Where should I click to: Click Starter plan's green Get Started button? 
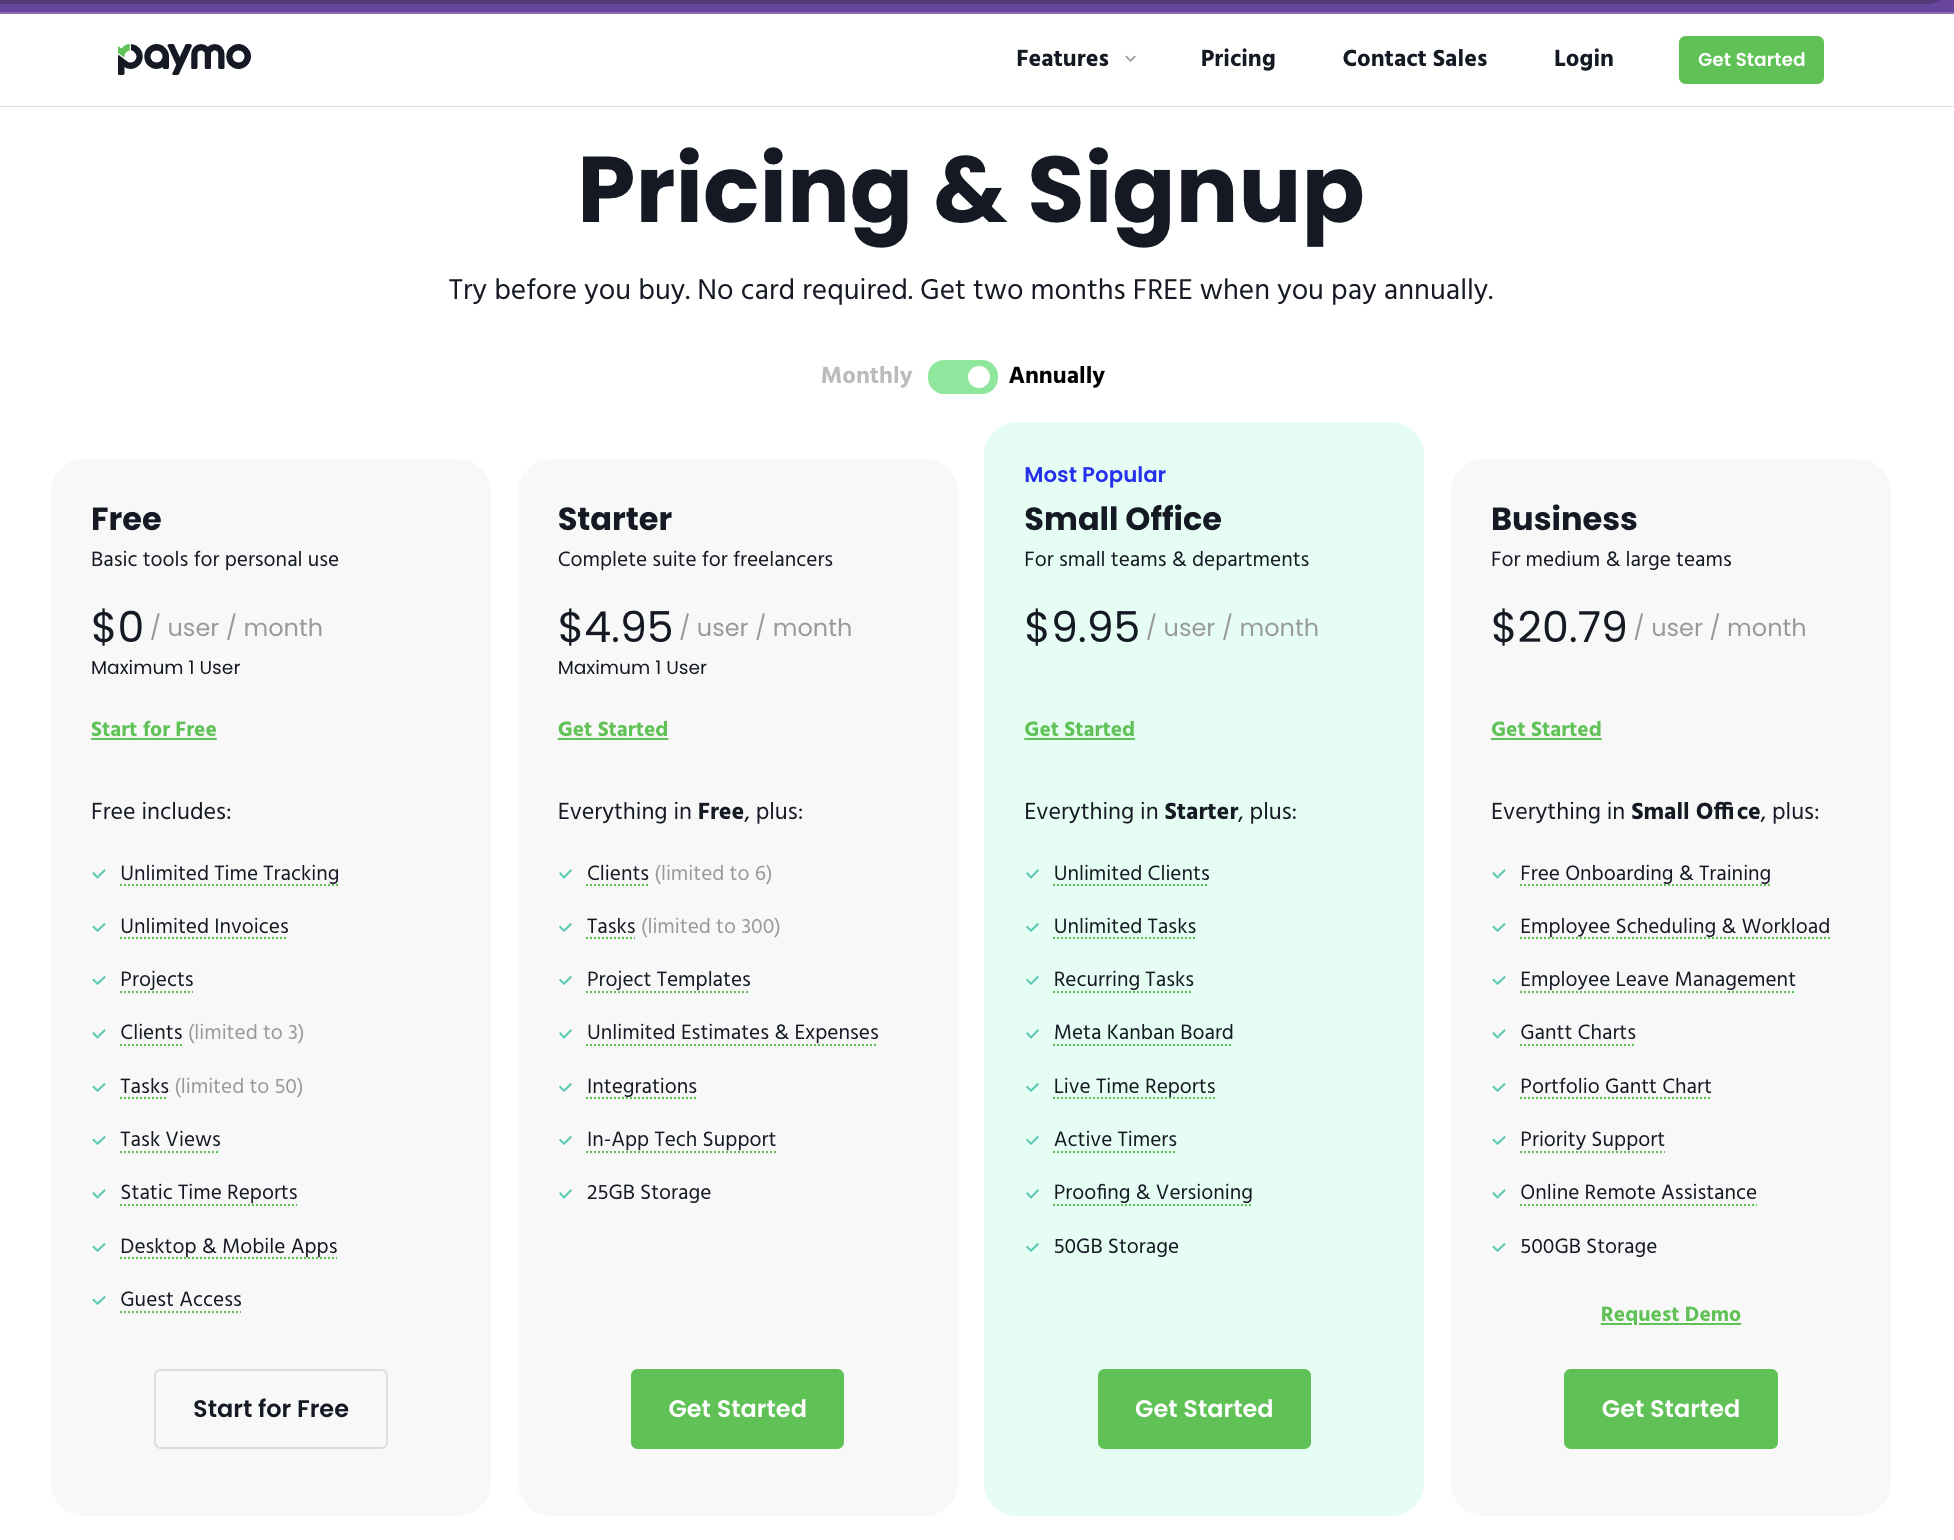(x=737, y=1408)
